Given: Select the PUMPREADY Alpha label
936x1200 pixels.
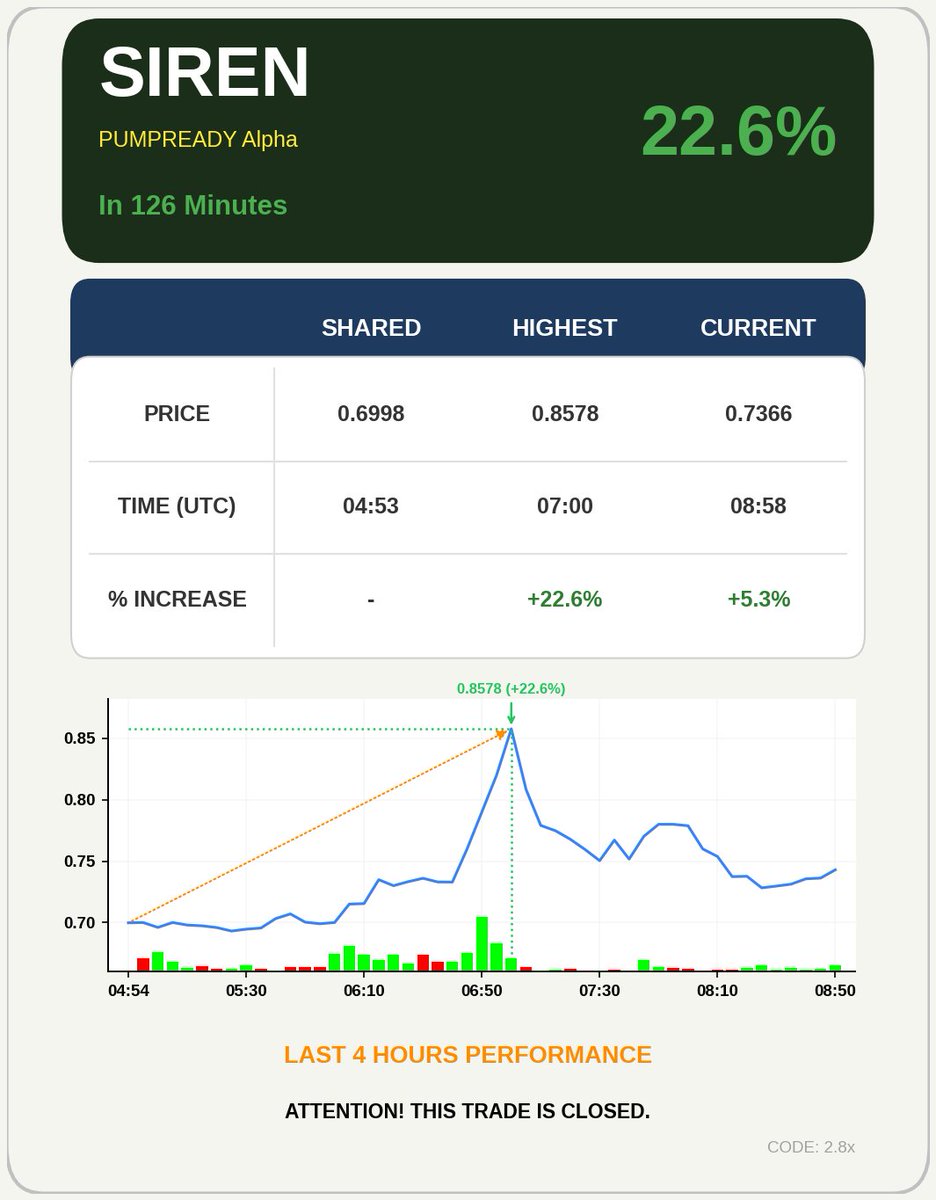Looking at the screenshot, I should (x=198, y=139).
